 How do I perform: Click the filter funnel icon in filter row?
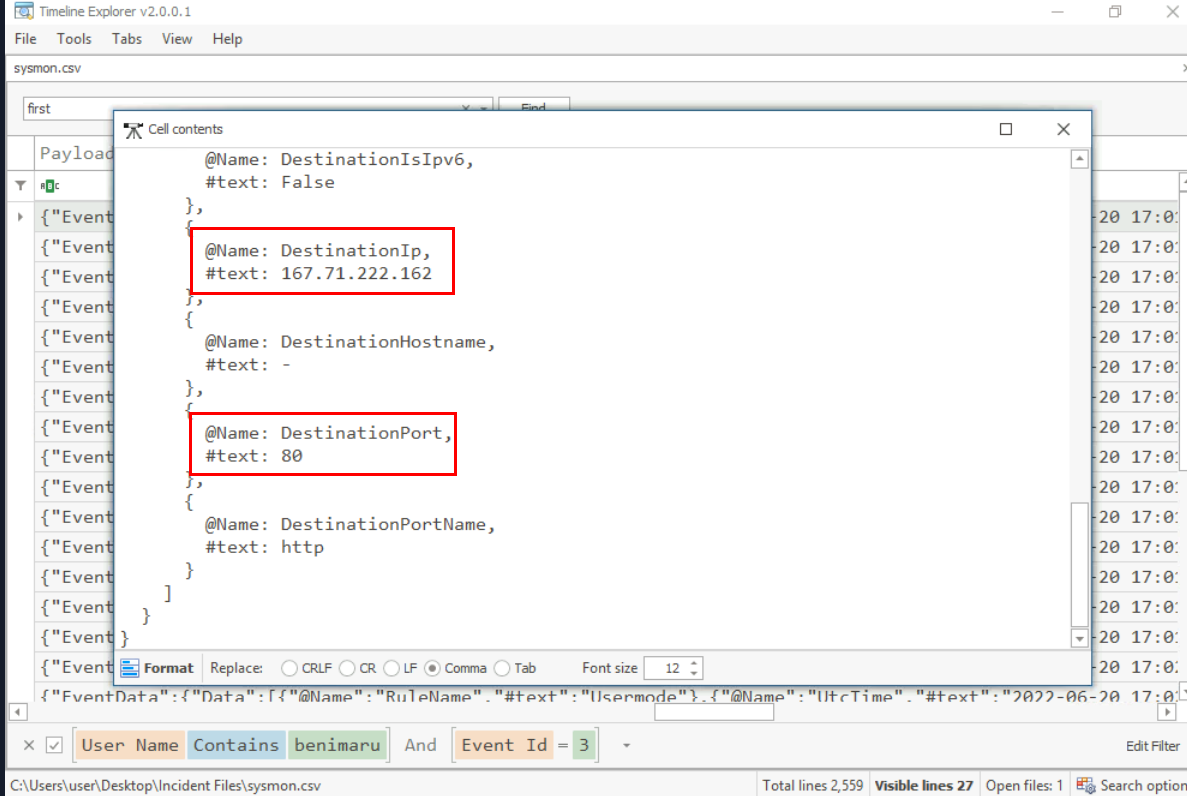(20, 185)
